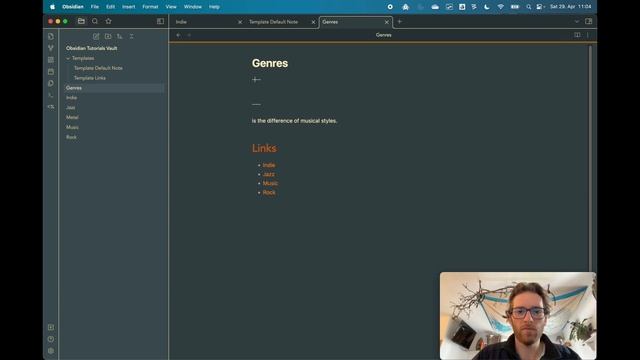
Task: Open today's daily note calendar icon
Action: (x=51, y=72)
